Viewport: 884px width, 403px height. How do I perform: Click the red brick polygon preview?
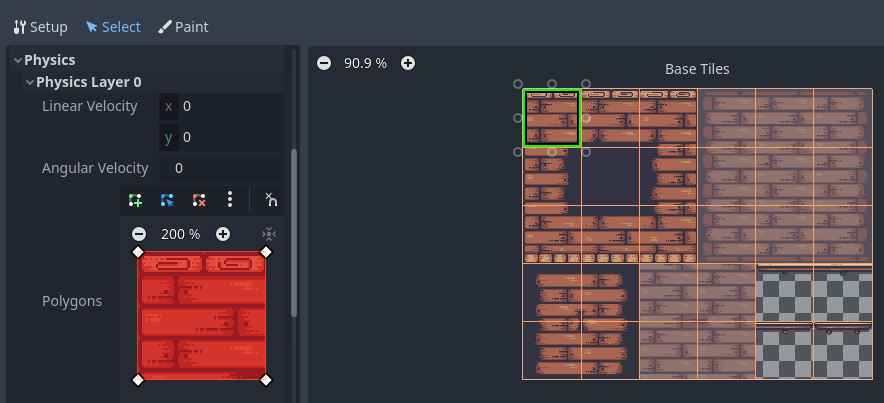(201, 316)
